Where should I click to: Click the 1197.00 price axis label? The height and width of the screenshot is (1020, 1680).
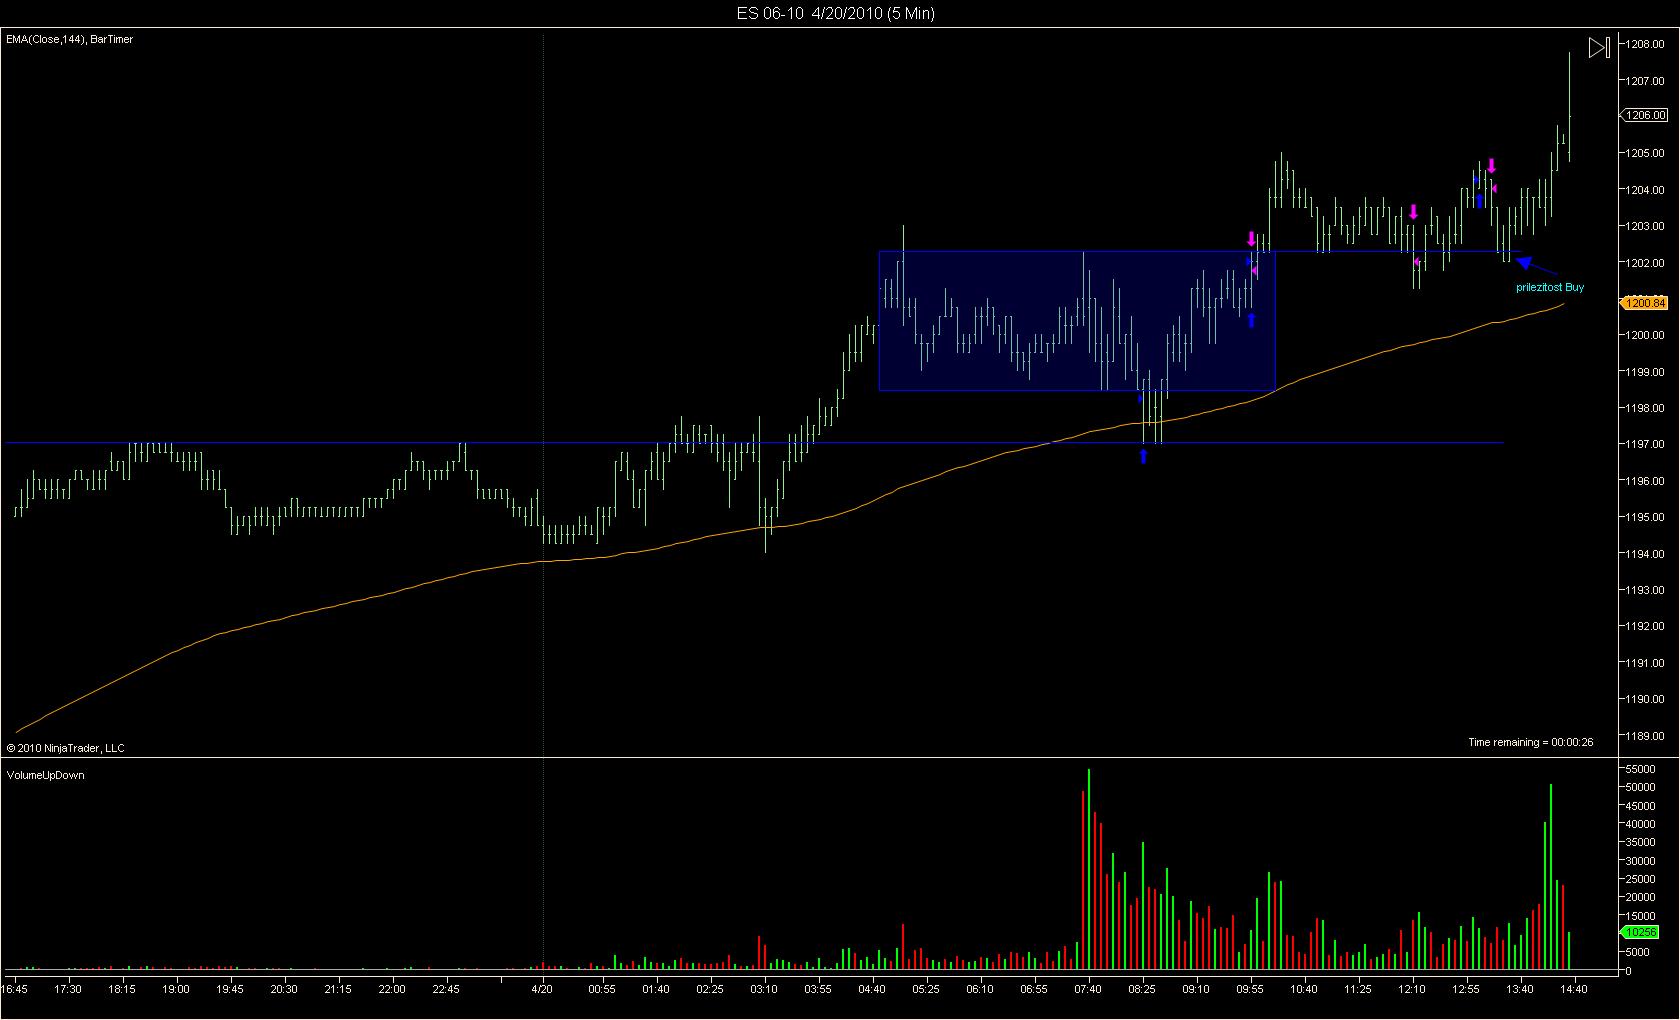[1645, 444]
